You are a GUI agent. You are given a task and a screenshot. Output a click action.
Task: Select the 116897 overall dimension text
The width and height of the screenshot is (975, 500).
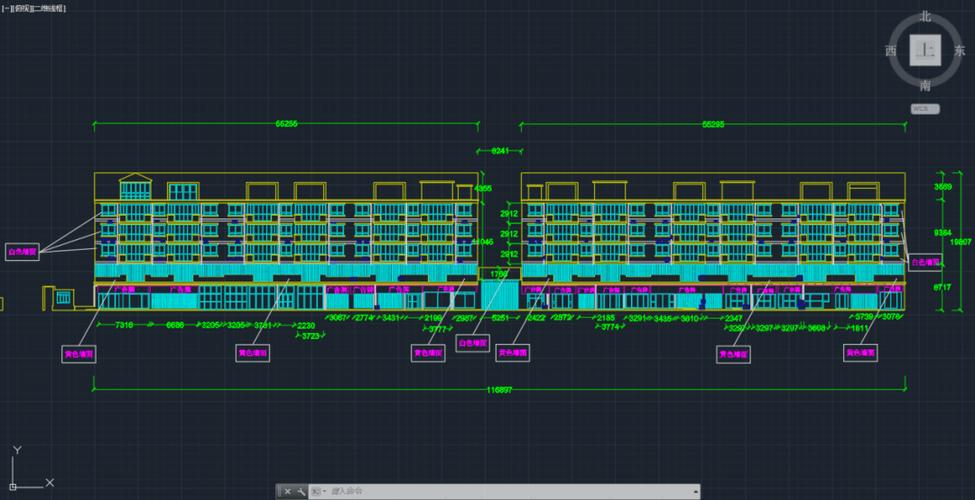pos(500,389)
